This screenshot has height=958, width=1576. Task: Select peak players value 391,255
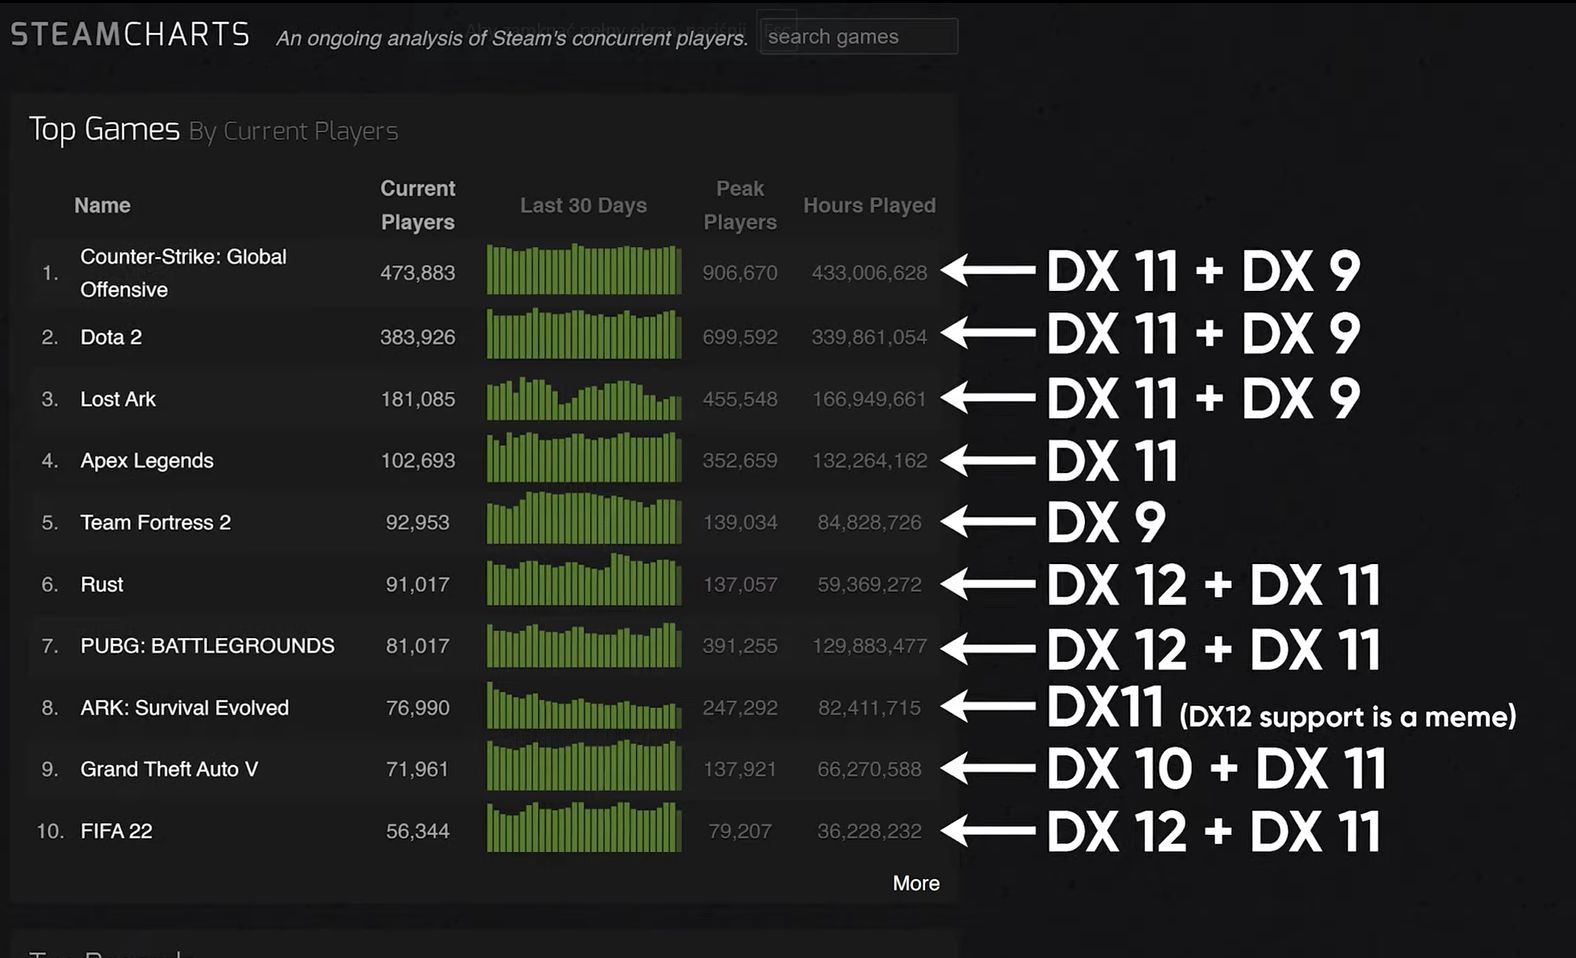click(740, 646)
